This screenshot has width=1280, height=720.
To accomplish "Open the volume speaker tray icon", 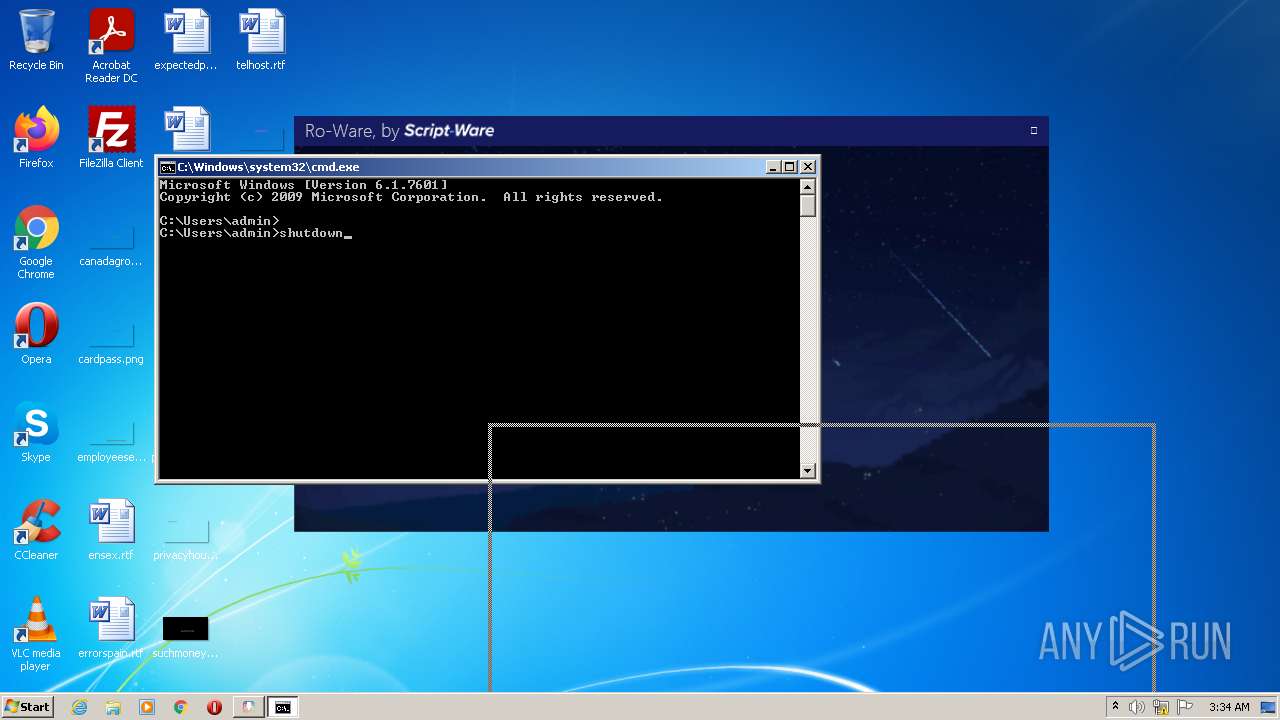I will [x=1137, y=707].
